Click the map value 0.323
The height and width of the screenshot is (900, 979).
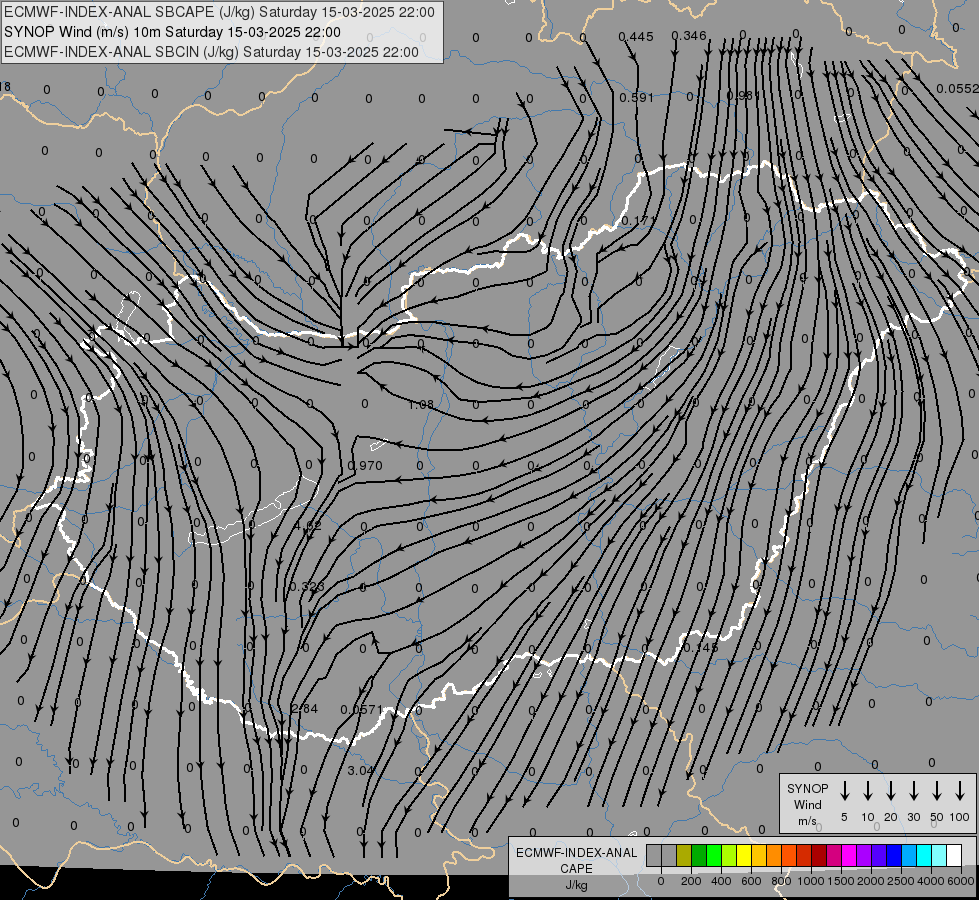[x=307, y=586]
